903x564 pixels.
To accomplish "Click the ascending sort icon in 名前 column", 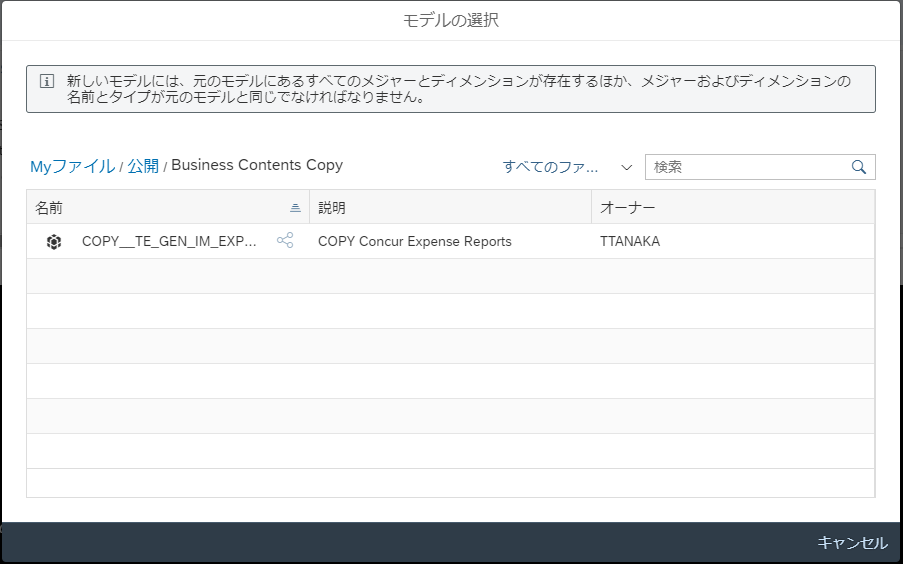I will point(295,208).
